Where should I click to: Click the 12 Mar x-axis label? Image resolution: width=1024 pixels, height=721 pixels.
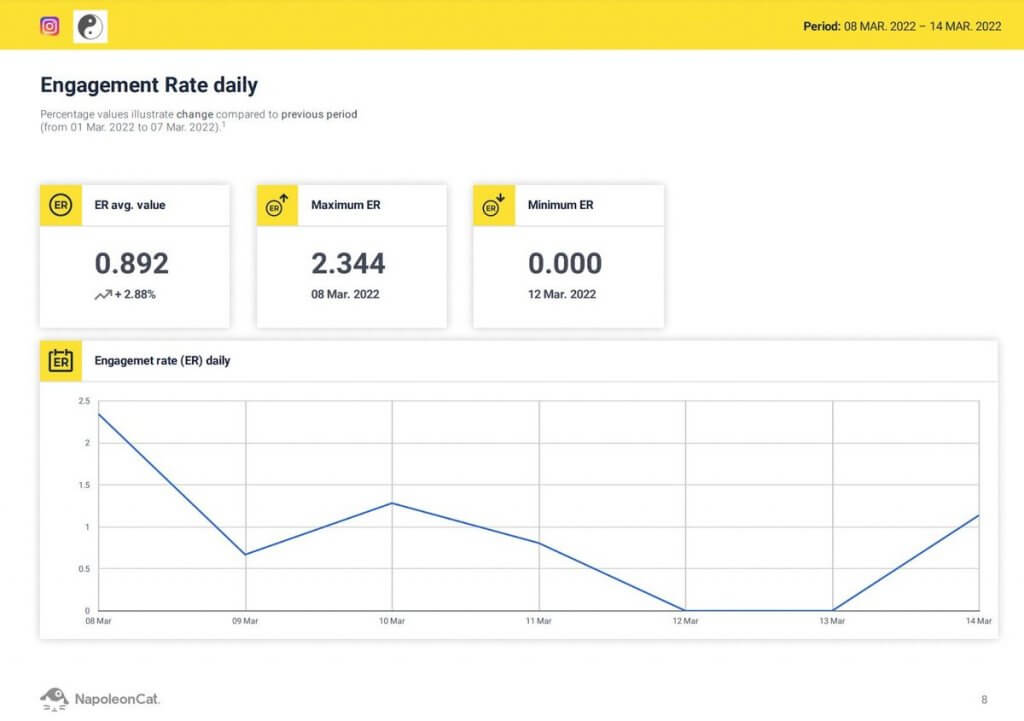coord(686,621)
